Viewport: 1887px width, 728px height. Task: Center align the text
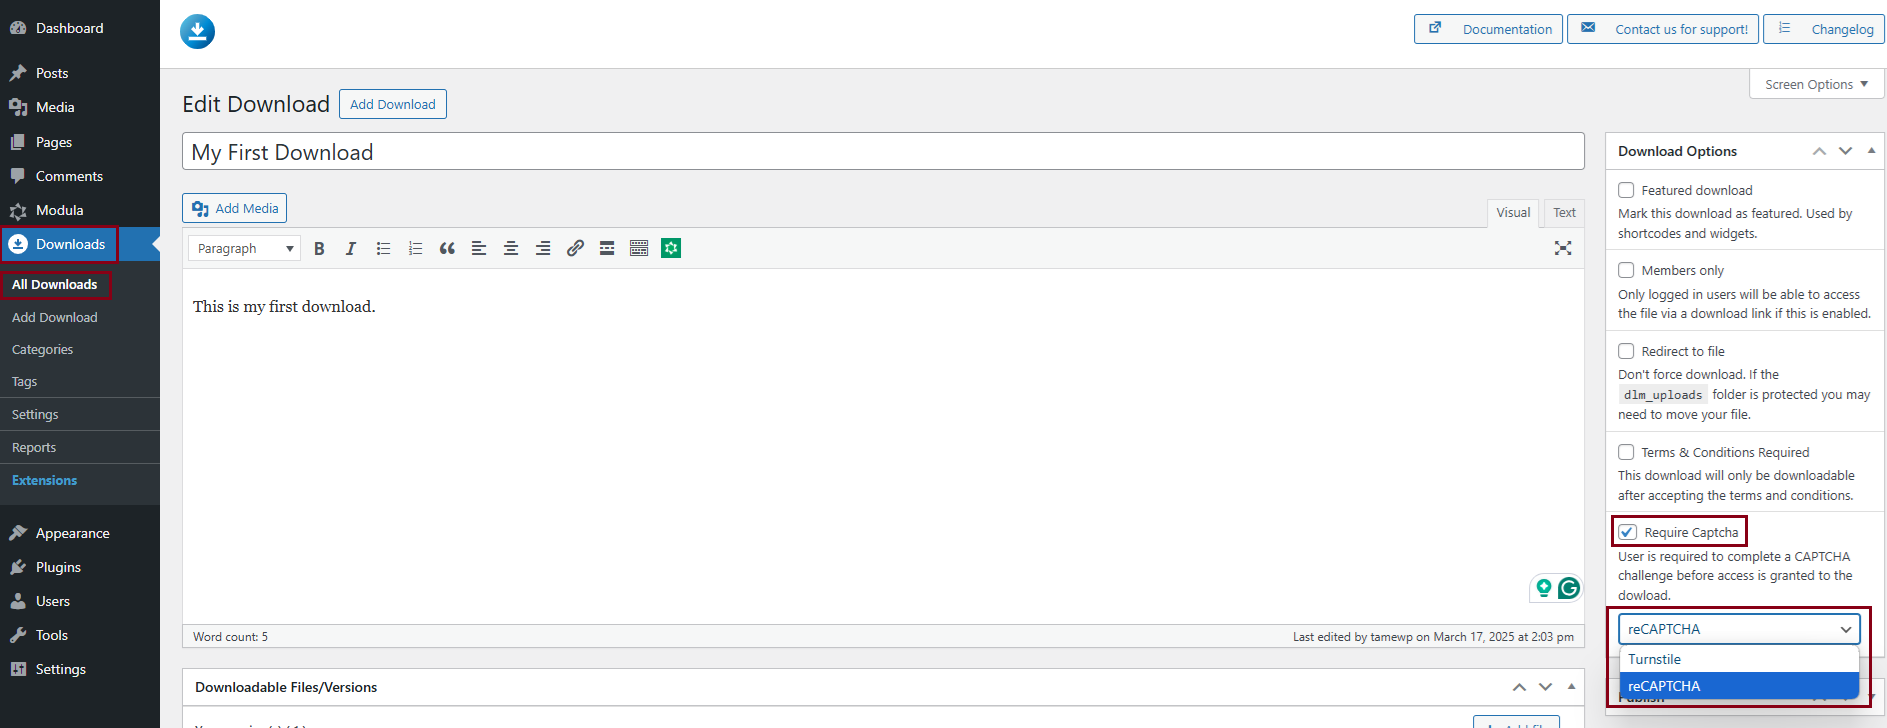click(x=511, y=248)
